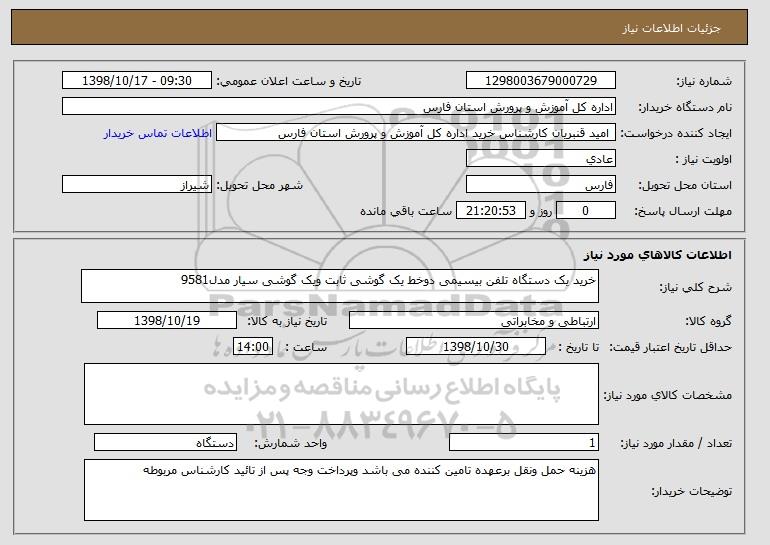
Task: Click the need date field 1398/10/19
Action: tap(167, 321)
